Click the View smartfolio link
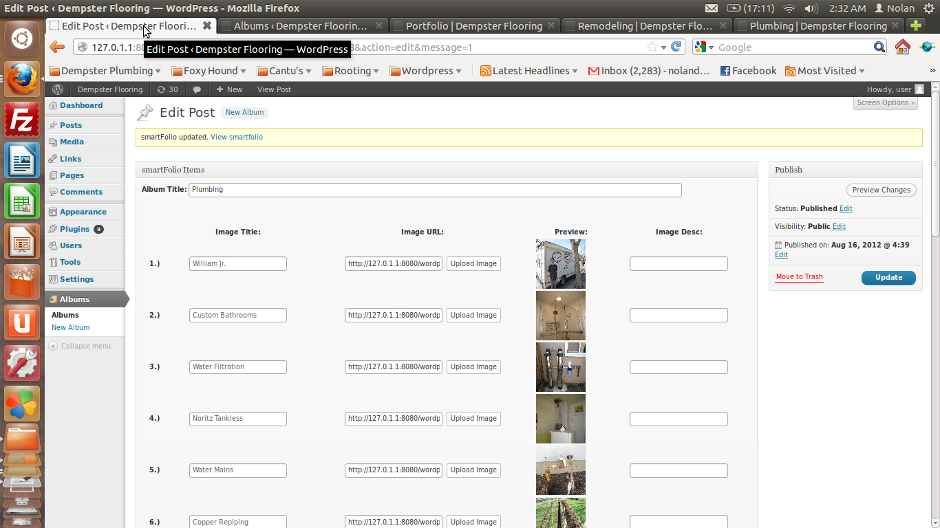Viewport: 940px width, 528px height. tap(236, 137)
